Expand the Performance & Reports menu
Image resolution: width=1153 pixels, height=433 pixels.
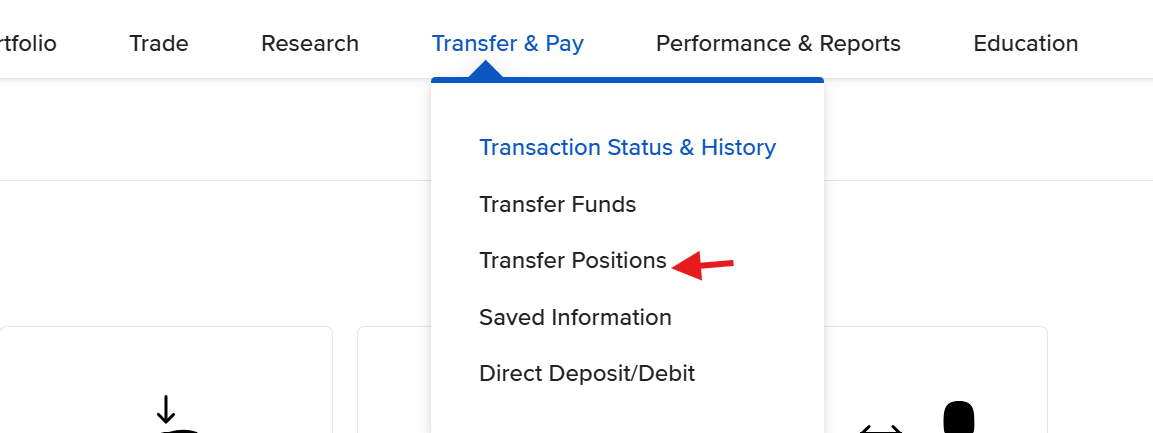click(778, 44)
